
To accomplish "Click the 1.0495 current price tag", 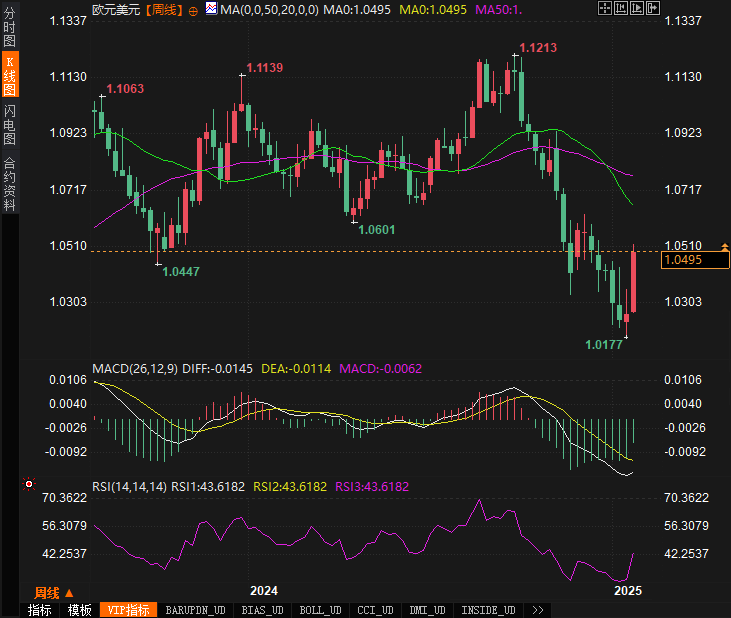I will [683, 260].
